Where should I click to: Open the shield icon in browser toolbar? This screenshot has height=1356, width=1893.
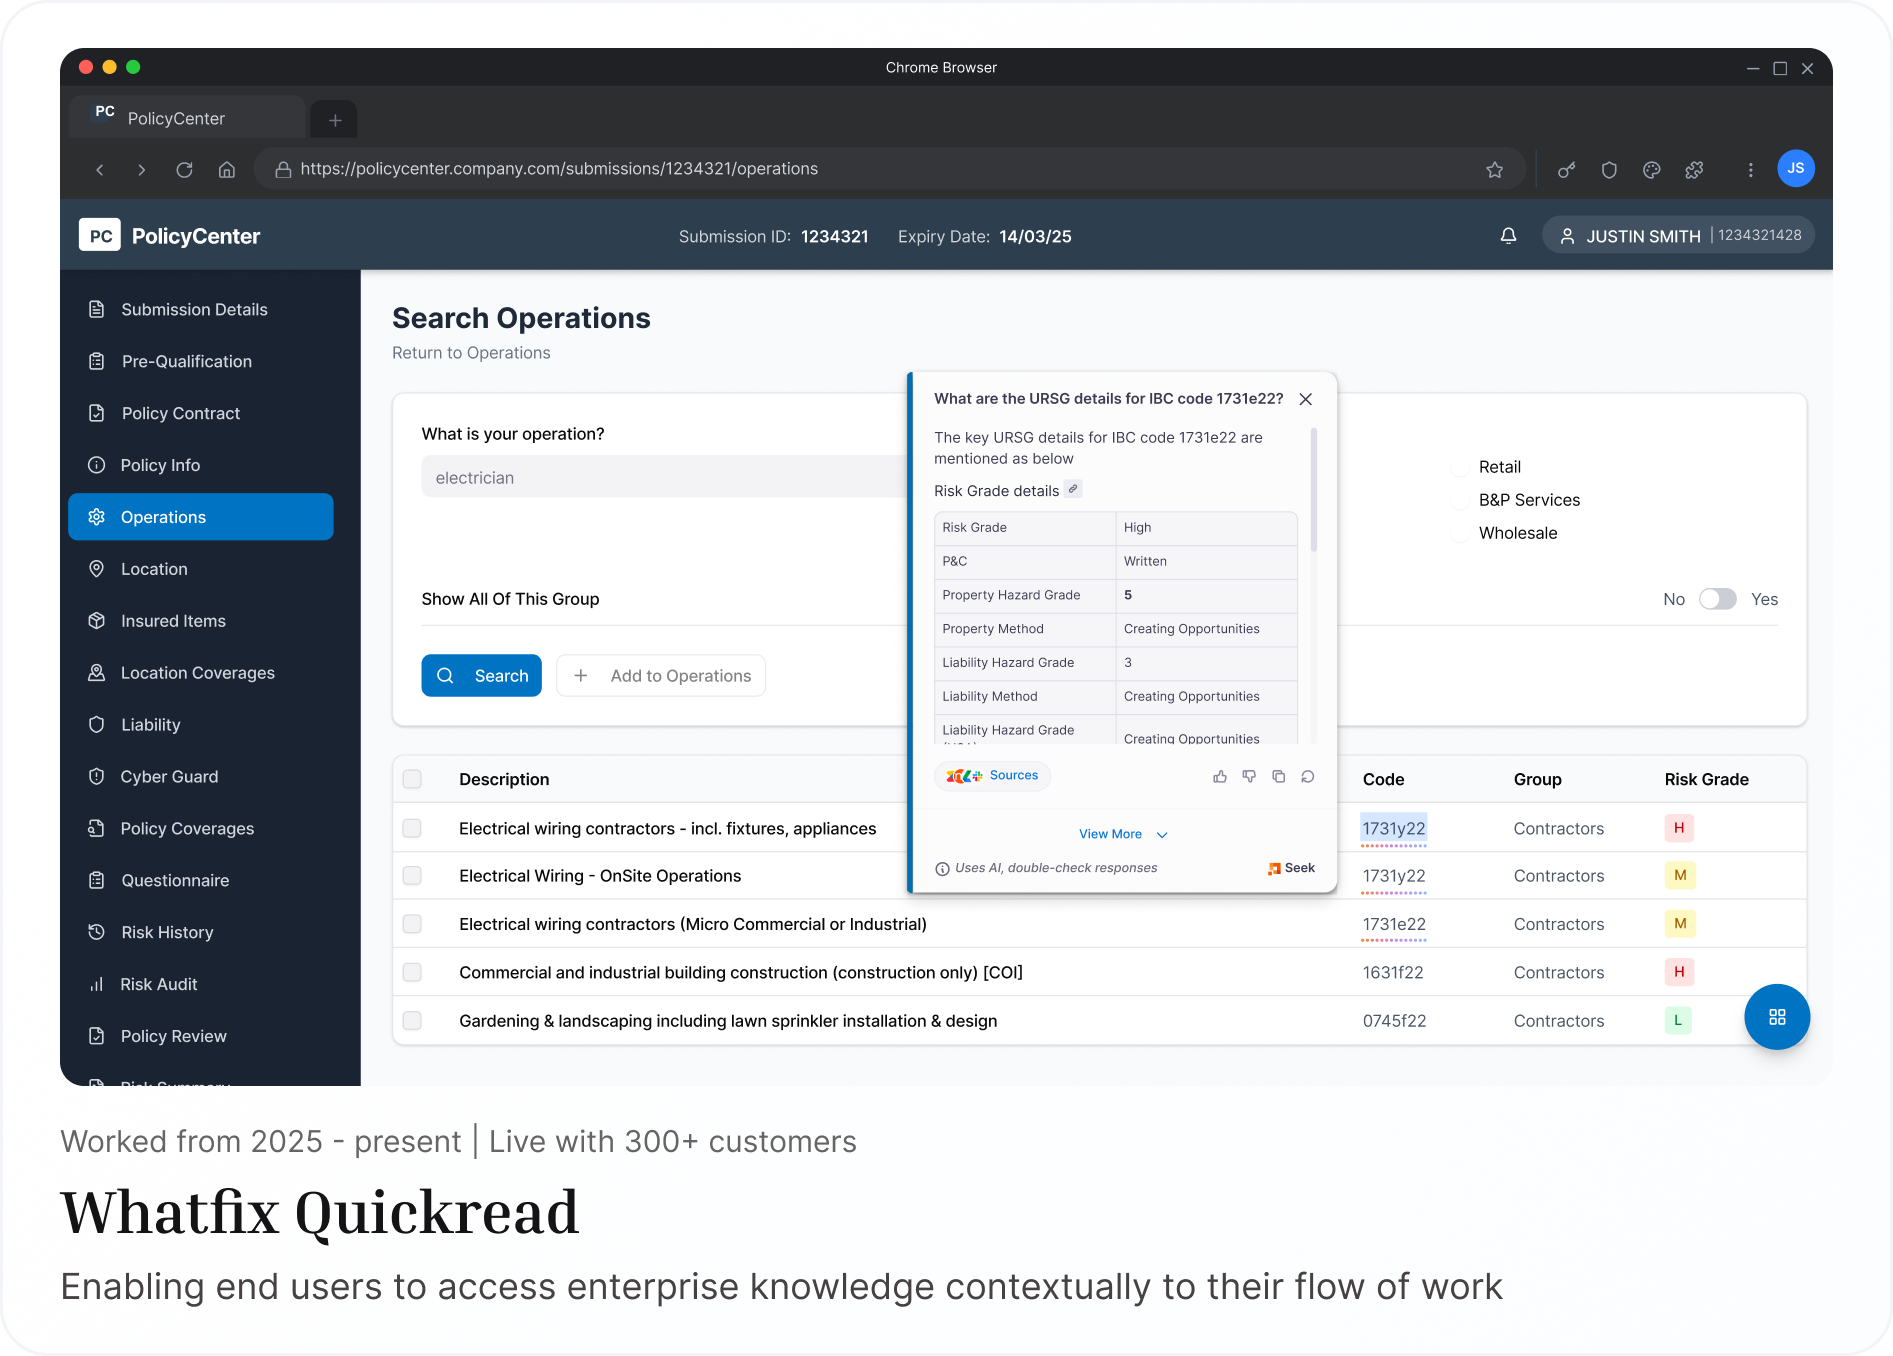(x=1609, y=170)
